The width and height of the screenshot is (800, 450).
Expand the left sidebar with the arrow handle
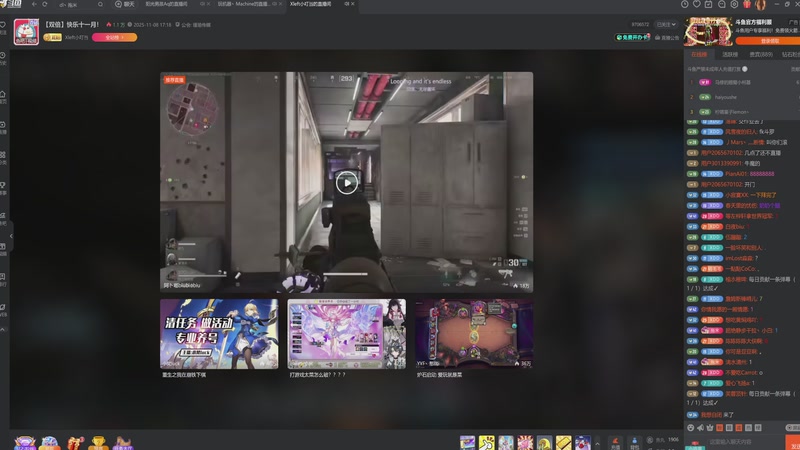[11, 236]
